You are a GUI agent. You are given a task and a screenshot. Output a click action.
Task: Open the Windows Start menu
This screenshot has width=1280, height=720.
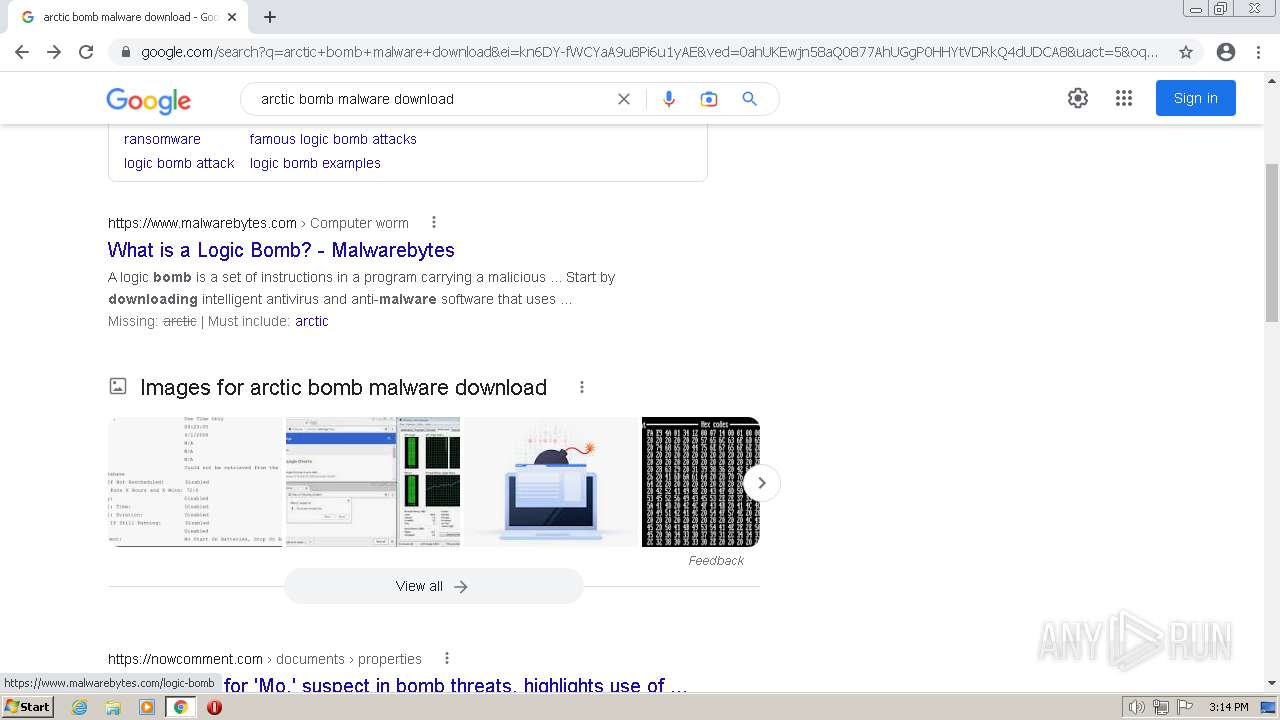click(27, 707)
